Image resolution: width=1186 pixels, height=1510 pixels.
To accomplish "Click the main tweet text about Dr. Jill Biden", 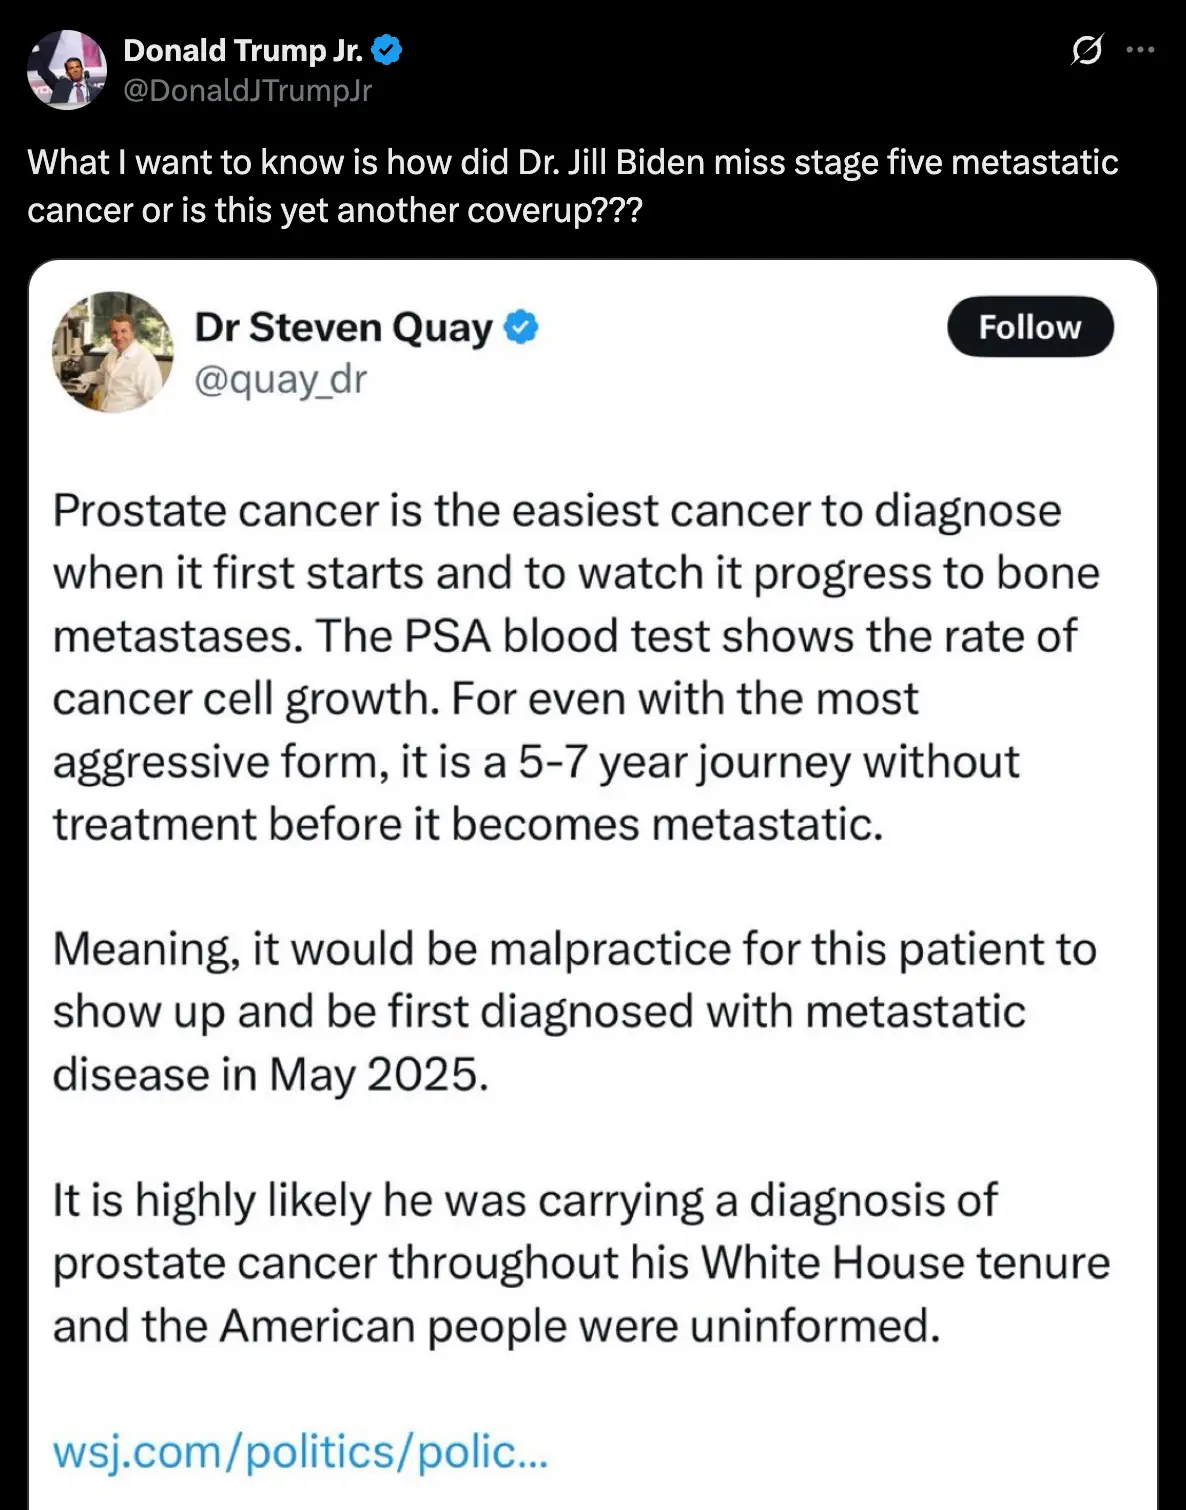I will point(572,186).
